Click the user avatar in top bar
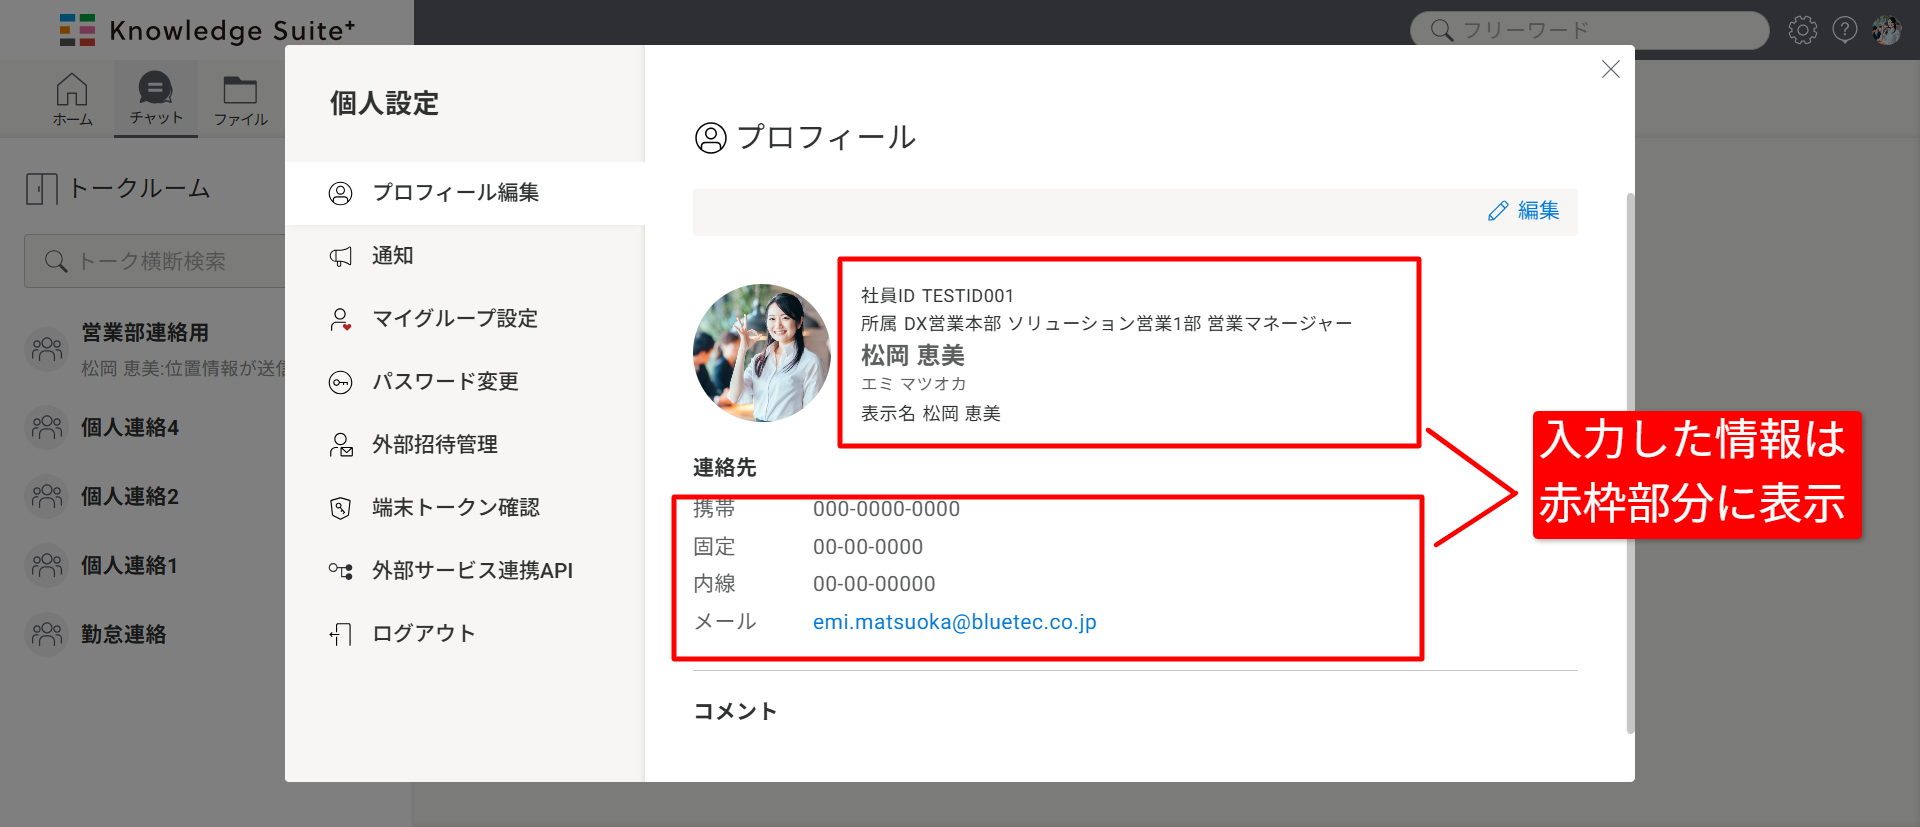1920x827 pixels. (1887, 30)
